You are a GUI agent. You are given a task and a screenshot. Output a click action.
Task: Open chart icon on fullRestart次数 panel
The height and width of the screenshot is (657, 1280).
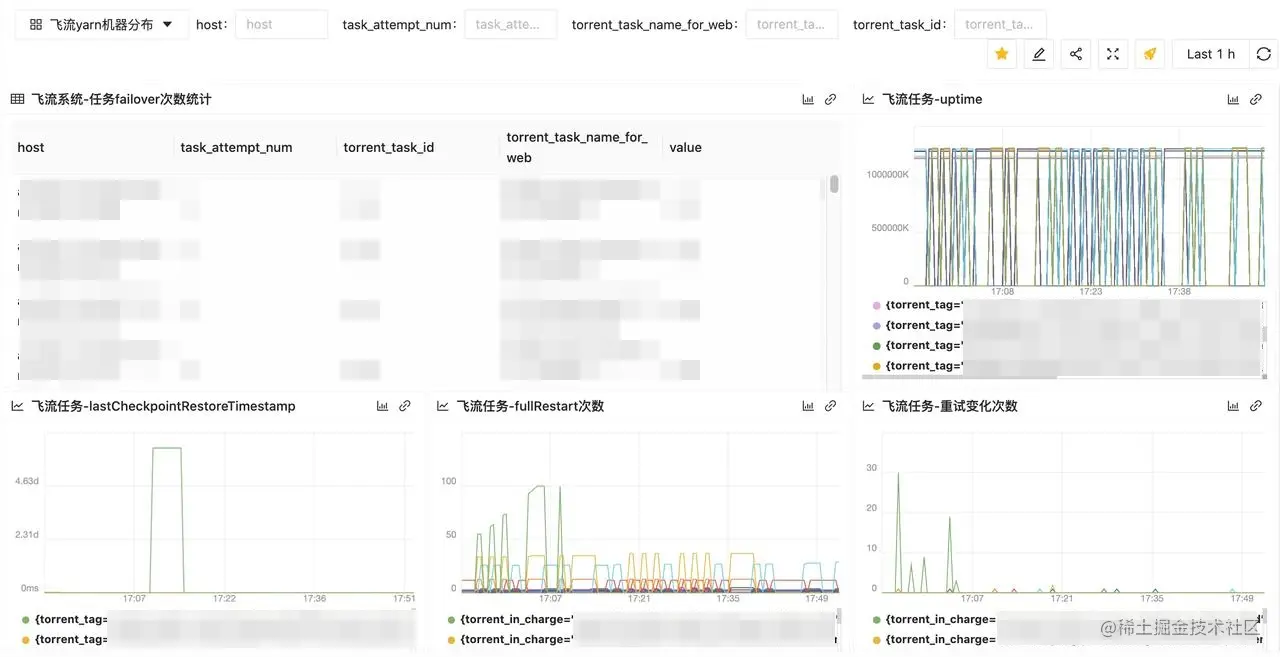point(808,406)
